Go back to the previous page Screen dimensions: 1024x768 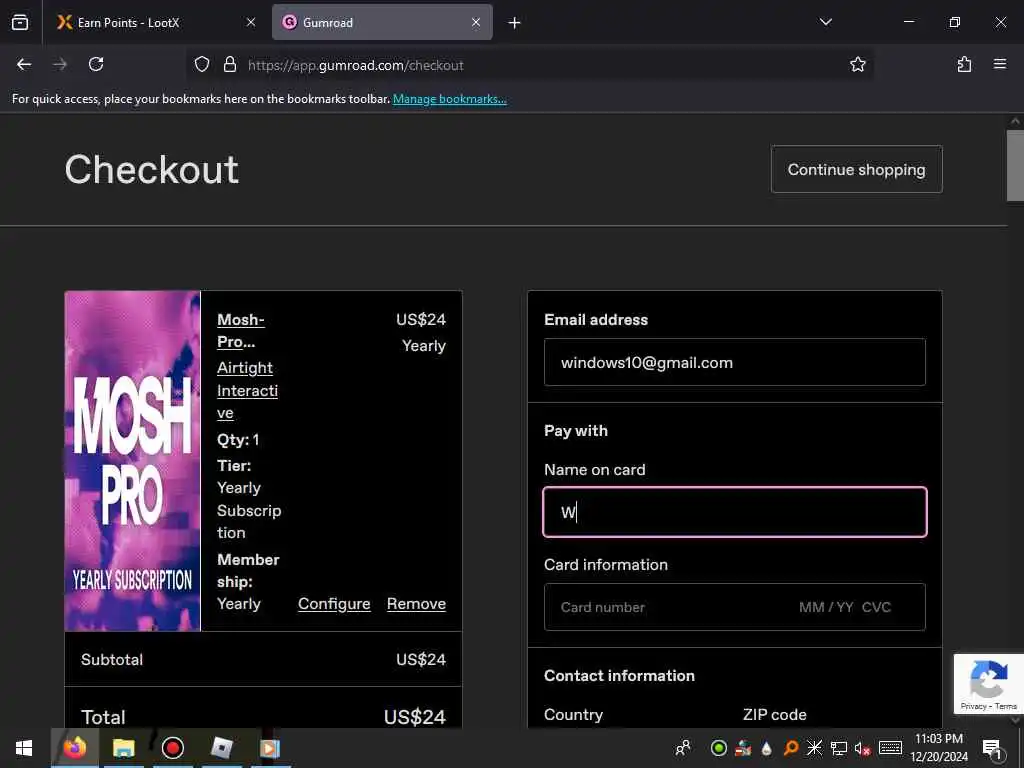[24, 64]
